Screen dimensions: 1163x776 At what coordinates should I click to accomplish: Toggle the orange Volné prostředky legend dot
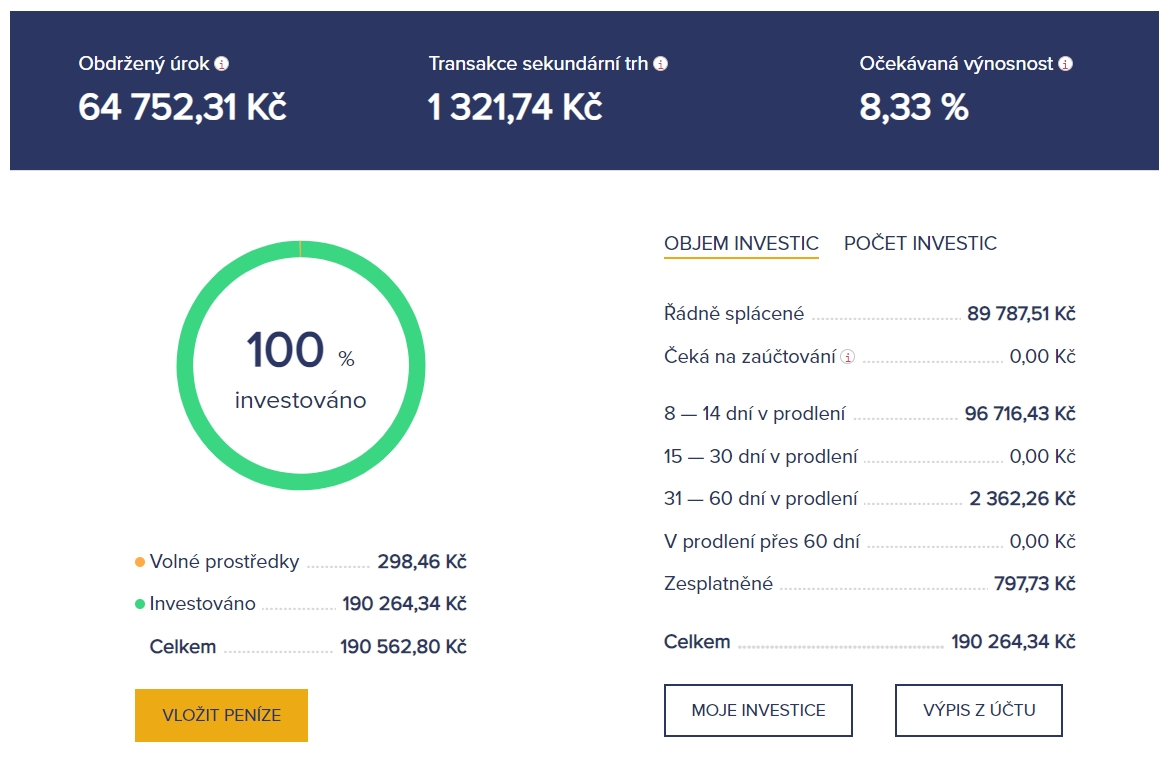click(x=141, y=562)
